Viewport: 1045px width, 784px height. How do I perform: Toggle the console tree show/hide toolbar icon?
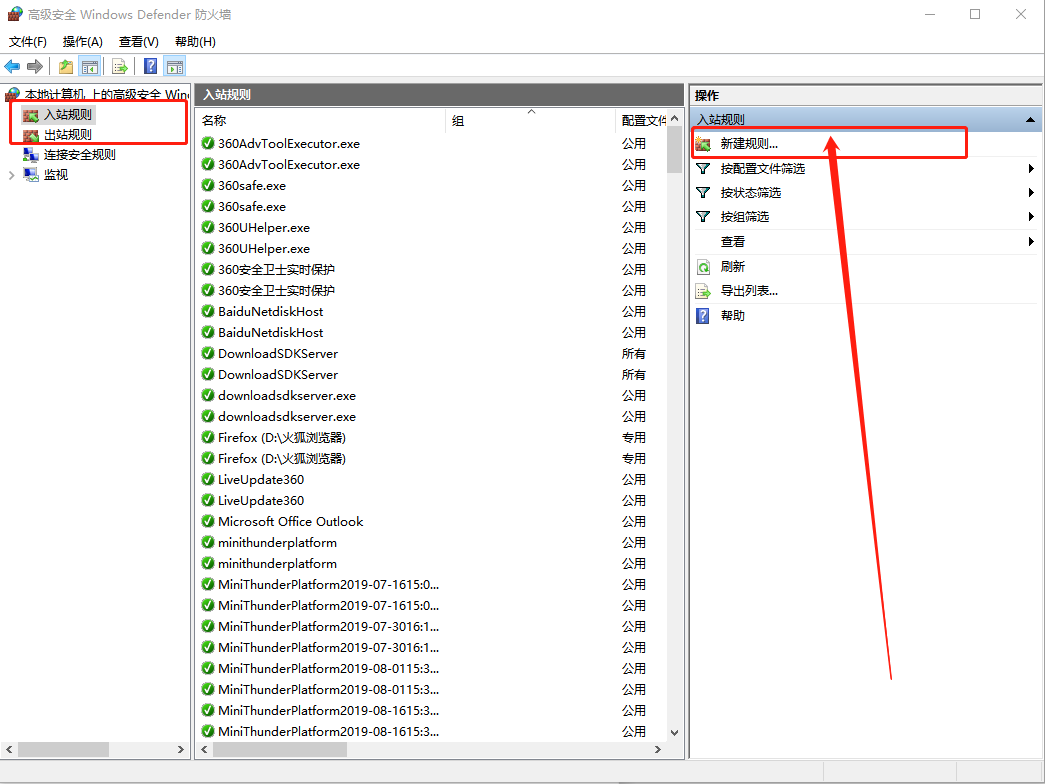[88, 66]
